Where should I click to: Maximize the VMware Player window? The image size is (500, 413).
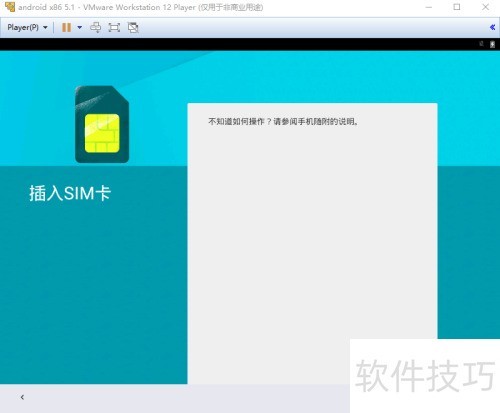pyautogui.click(x=457, y=7)
